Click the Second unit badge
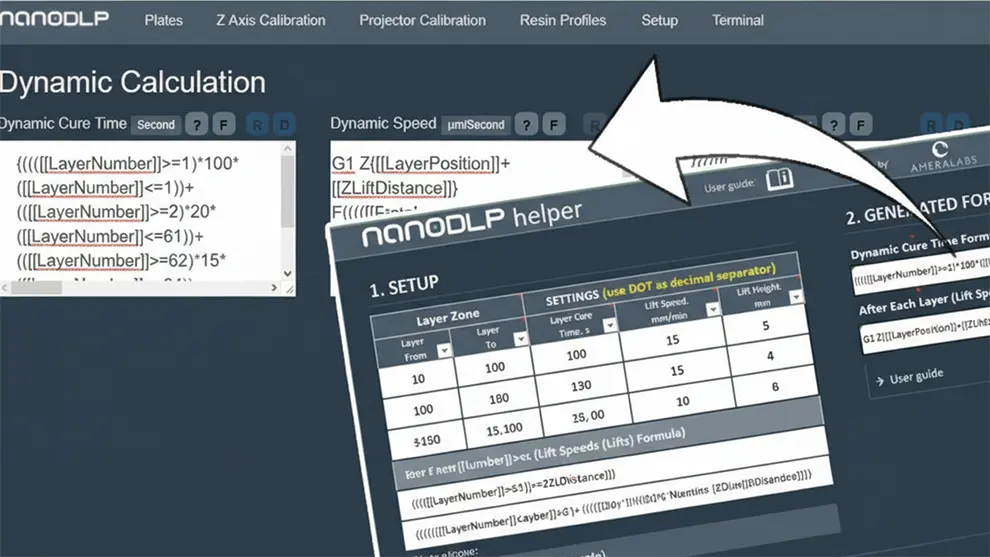The height and width of the screenshot is (557, 990). pyautogui.click(x=156, y=125)
